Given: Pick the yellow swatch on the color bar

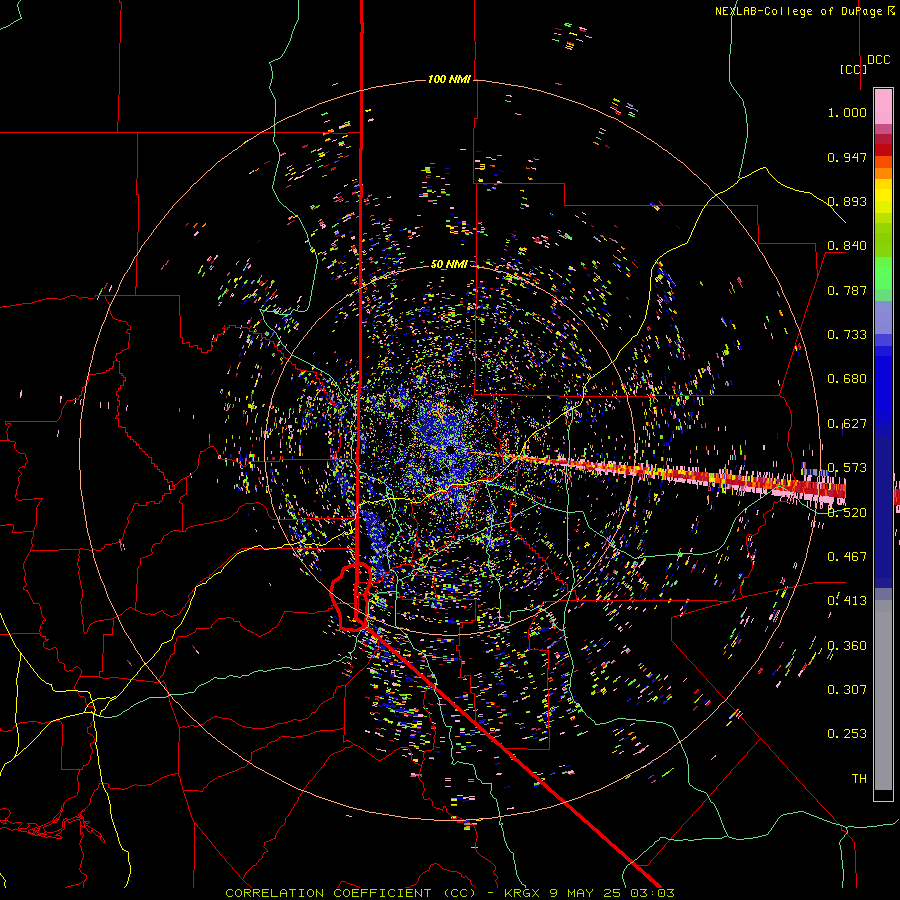Looking at the screenshot, I should click(883, 196).
